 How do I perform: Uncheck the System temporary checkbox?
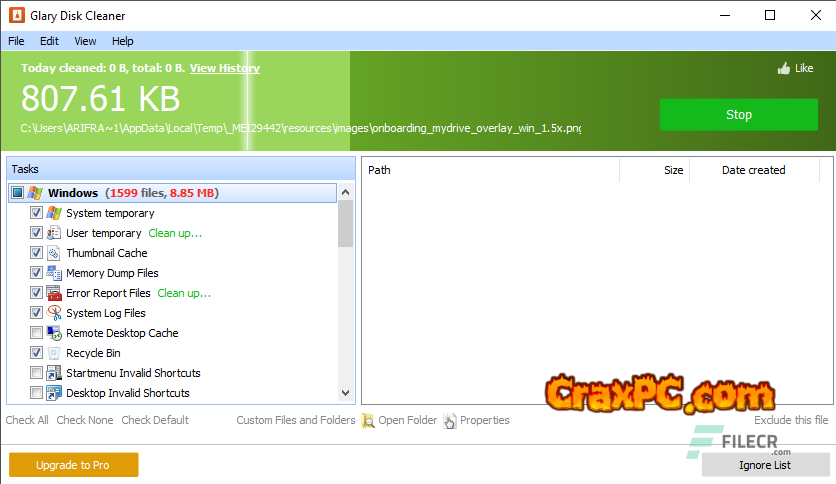click(x=36, y=213)
